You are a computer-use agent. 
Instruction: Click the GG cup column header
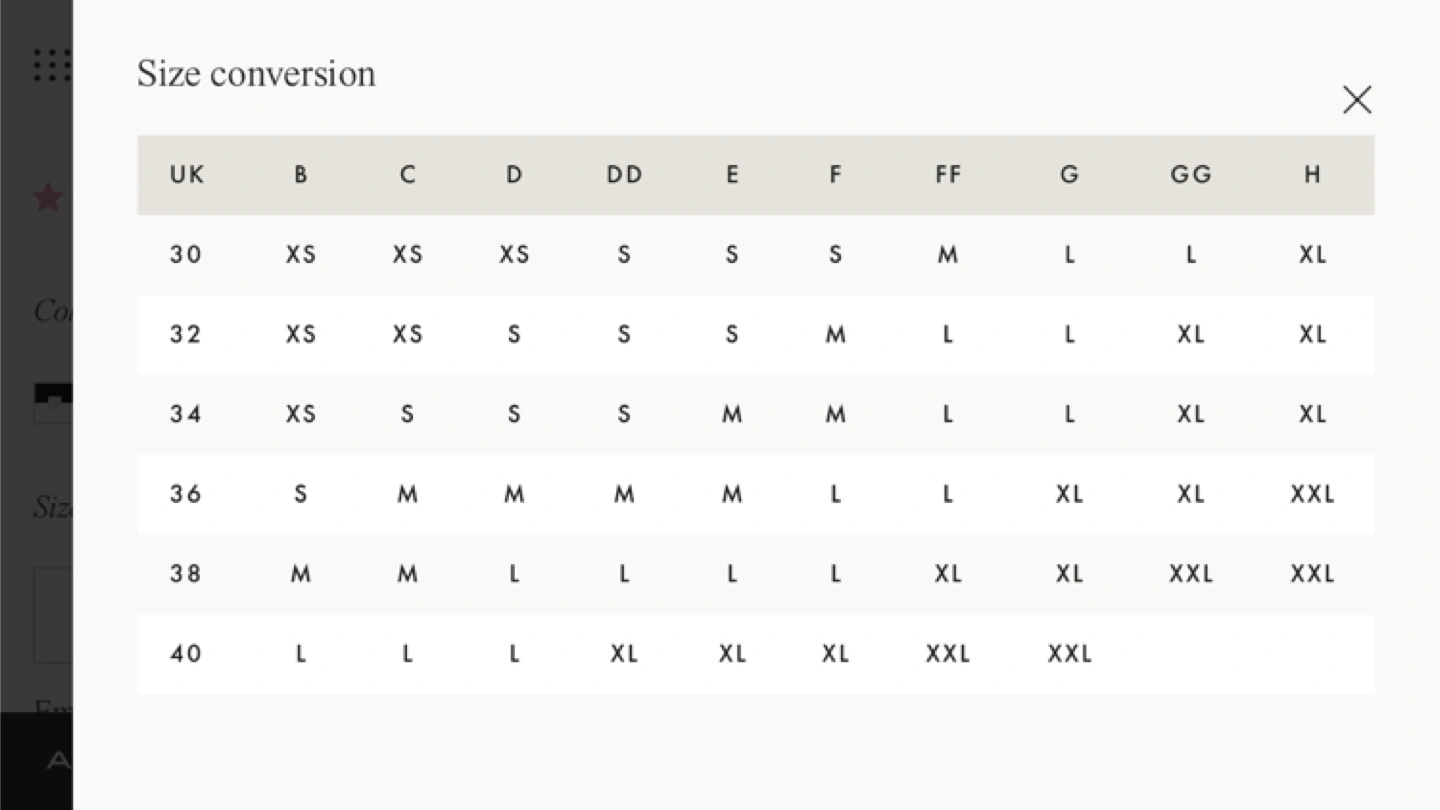tap(1190, 175)
